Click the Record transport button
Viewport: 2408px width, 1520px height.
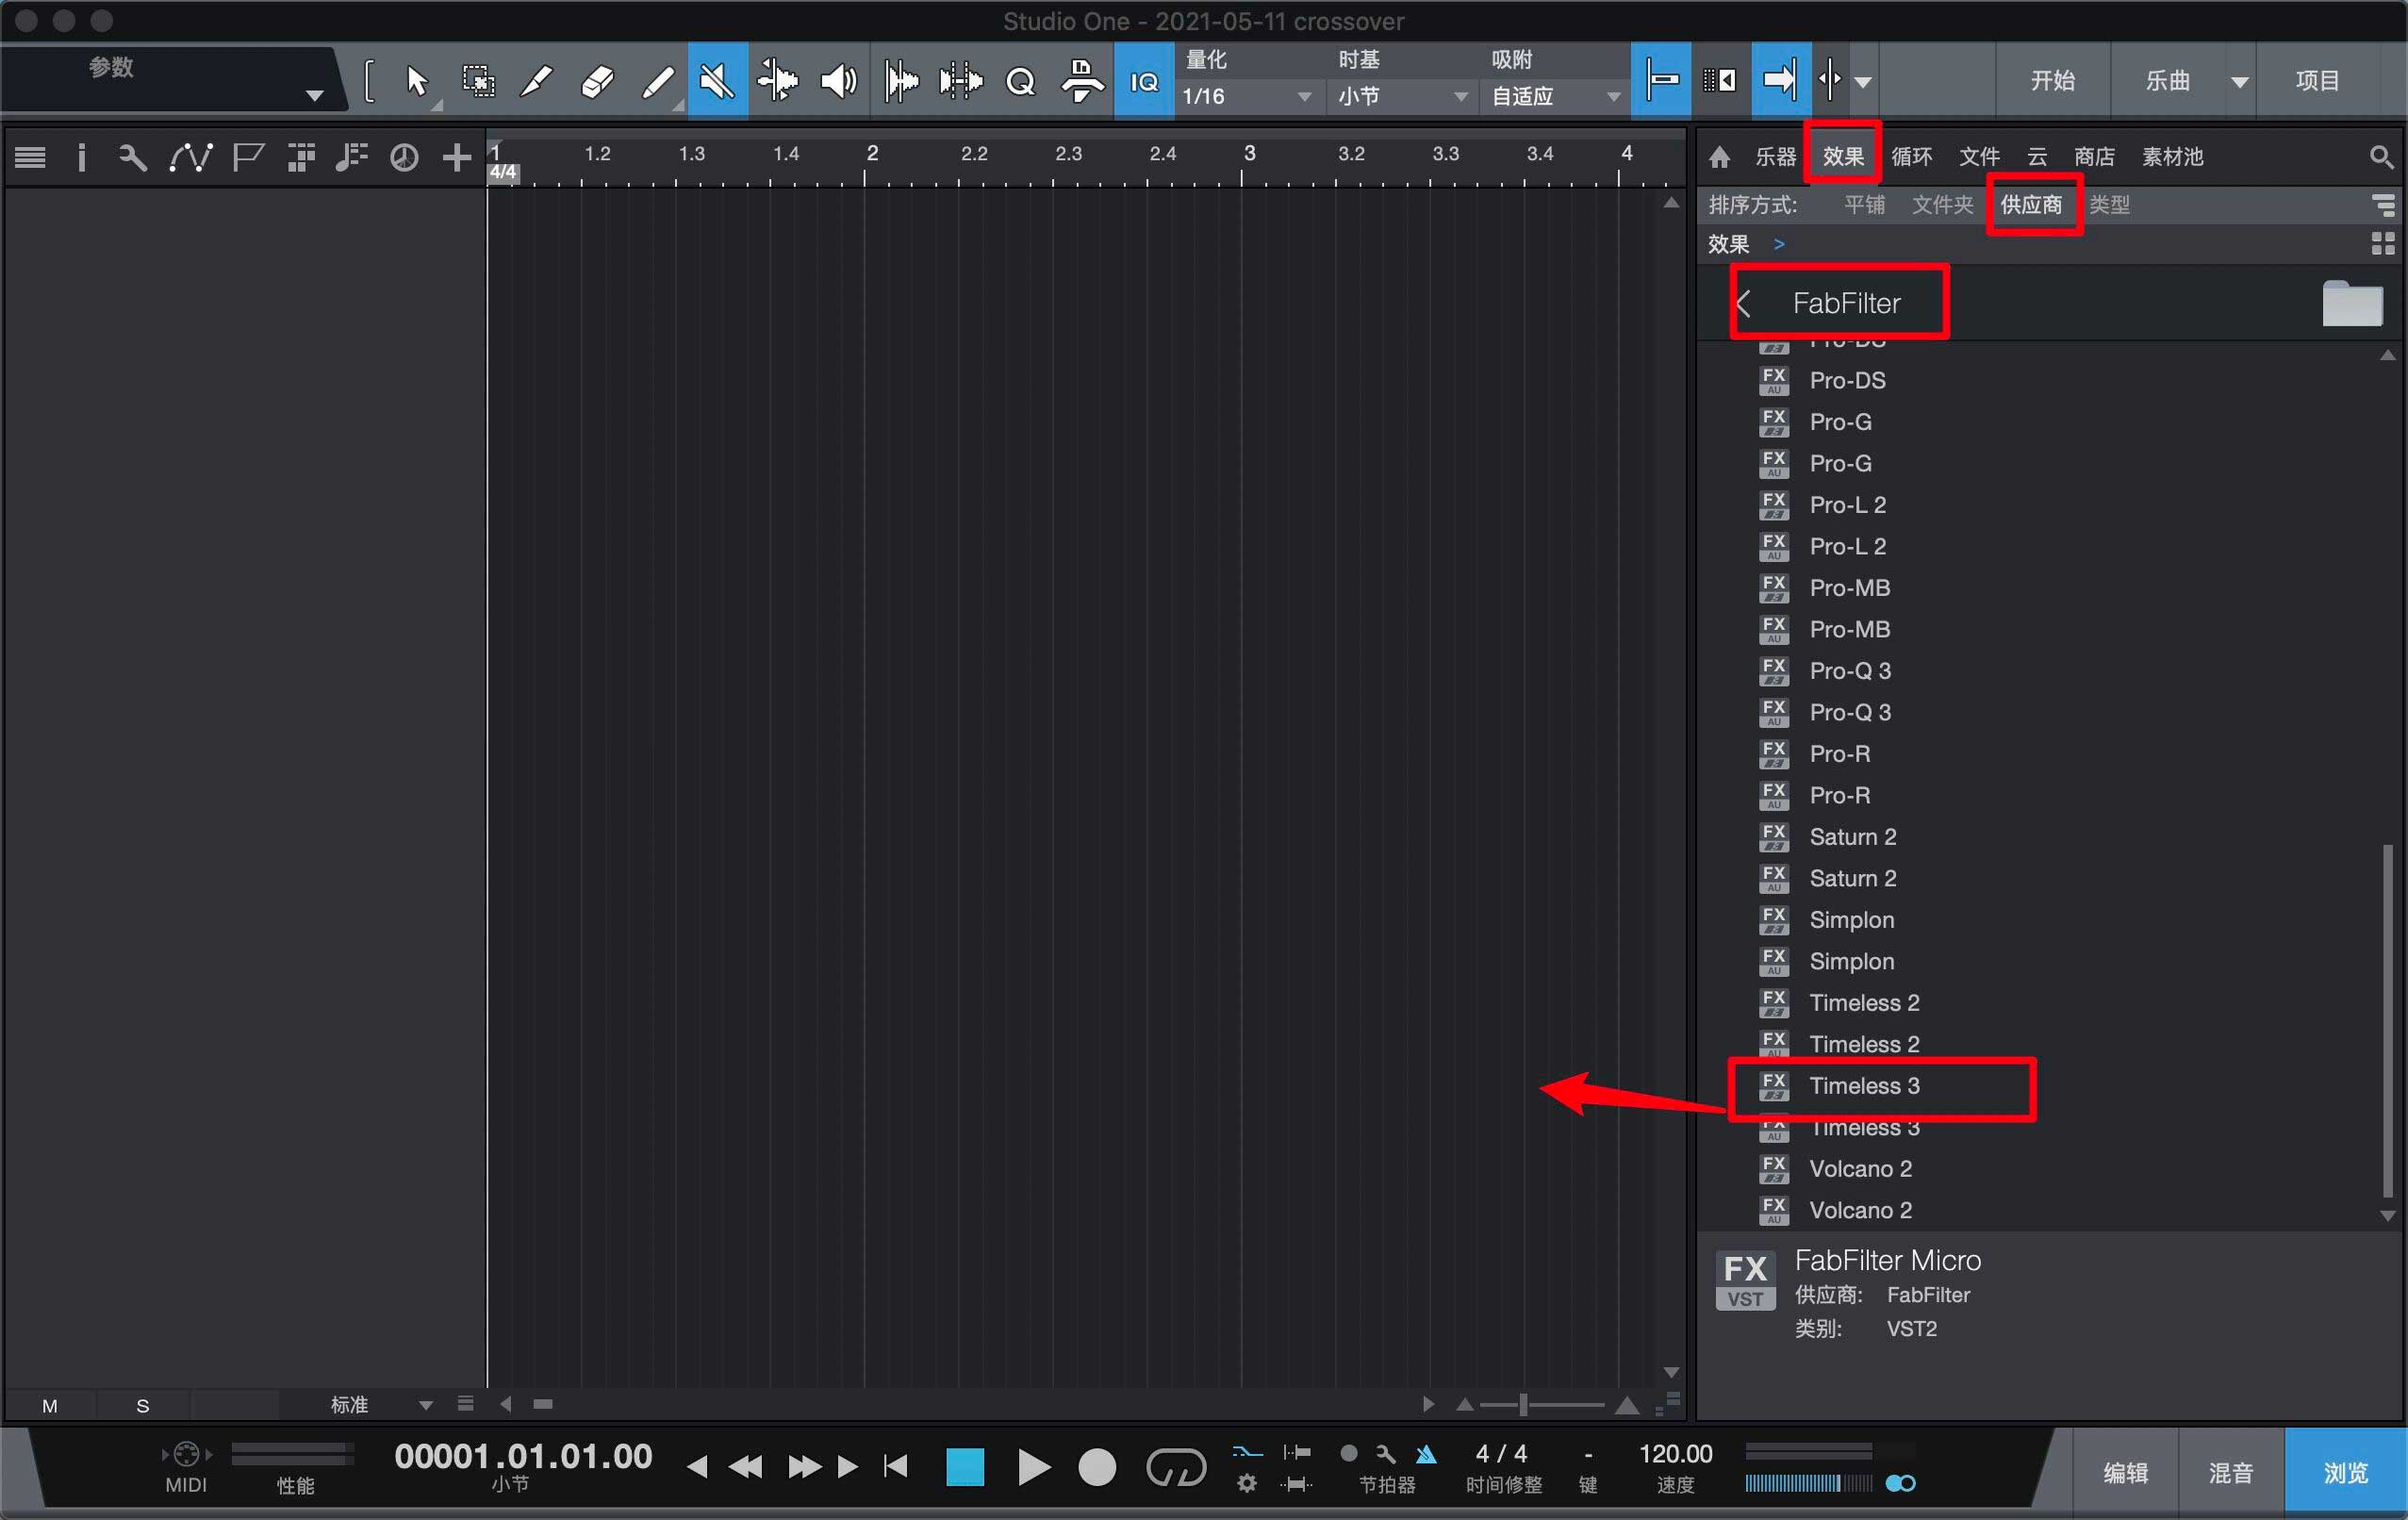pyautogui.click(x=1097, y=1468)
